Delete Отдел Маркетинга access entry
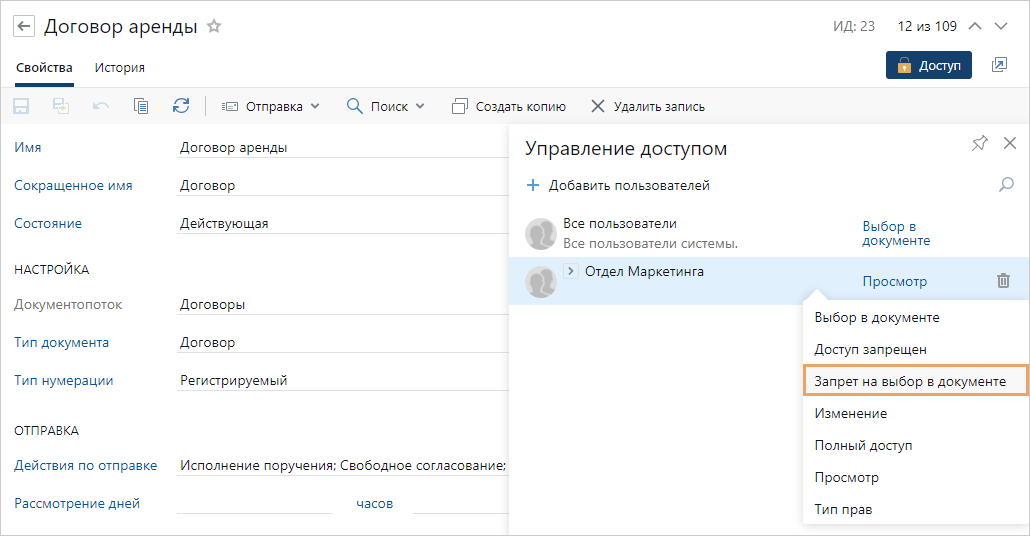 1003,281
